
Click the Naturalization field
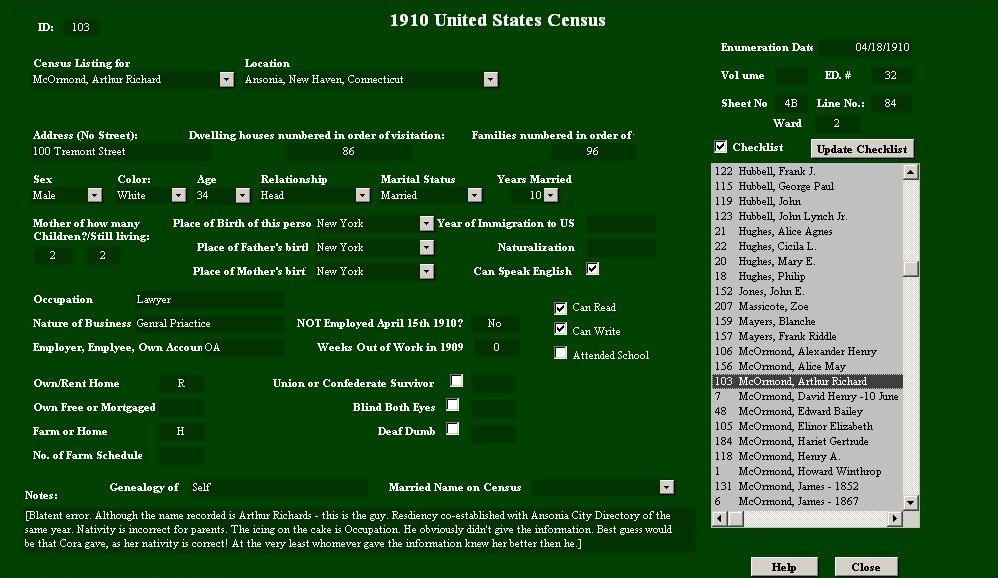(621, 248)
